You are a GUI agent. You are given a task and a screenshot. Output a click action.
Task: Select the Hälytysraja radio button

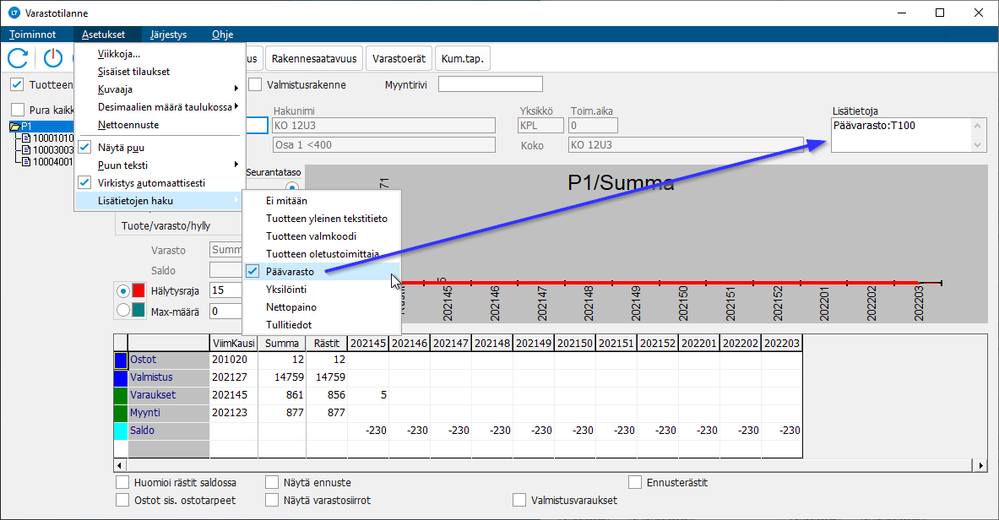point(123,291)
